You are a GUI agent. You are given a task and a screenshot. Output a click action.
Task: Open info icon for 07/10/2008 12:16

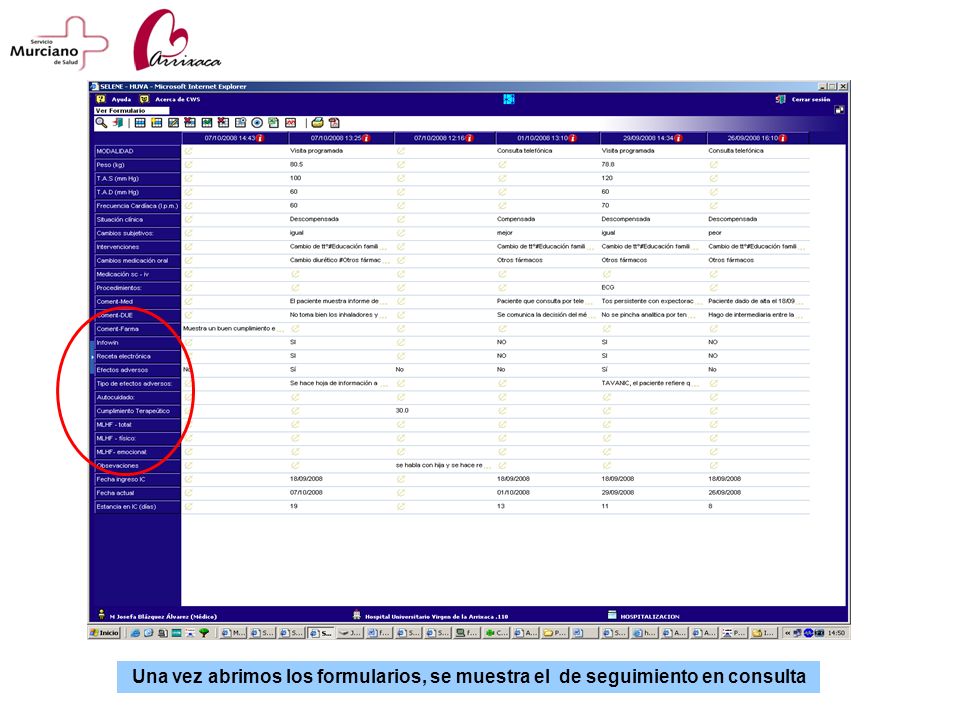click(x=470, y=138)
